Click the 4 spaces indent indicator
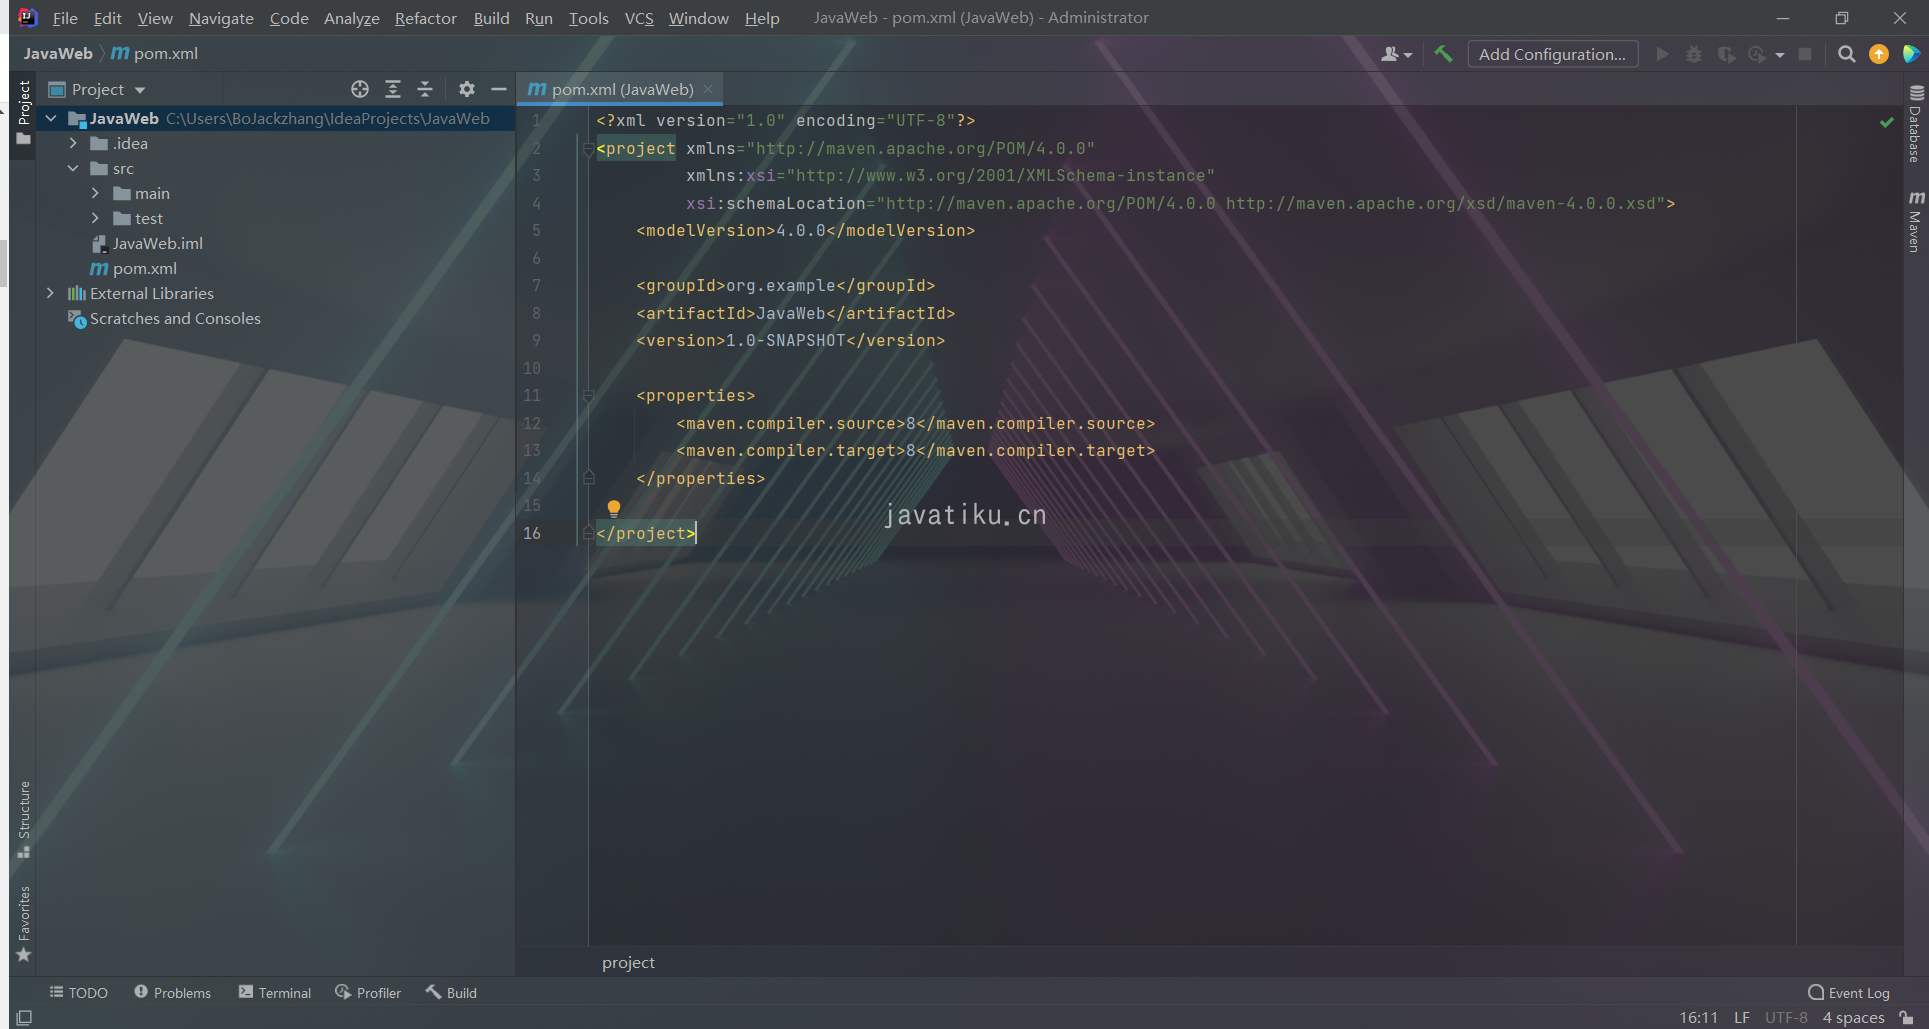 (x=1853, y=1018)
